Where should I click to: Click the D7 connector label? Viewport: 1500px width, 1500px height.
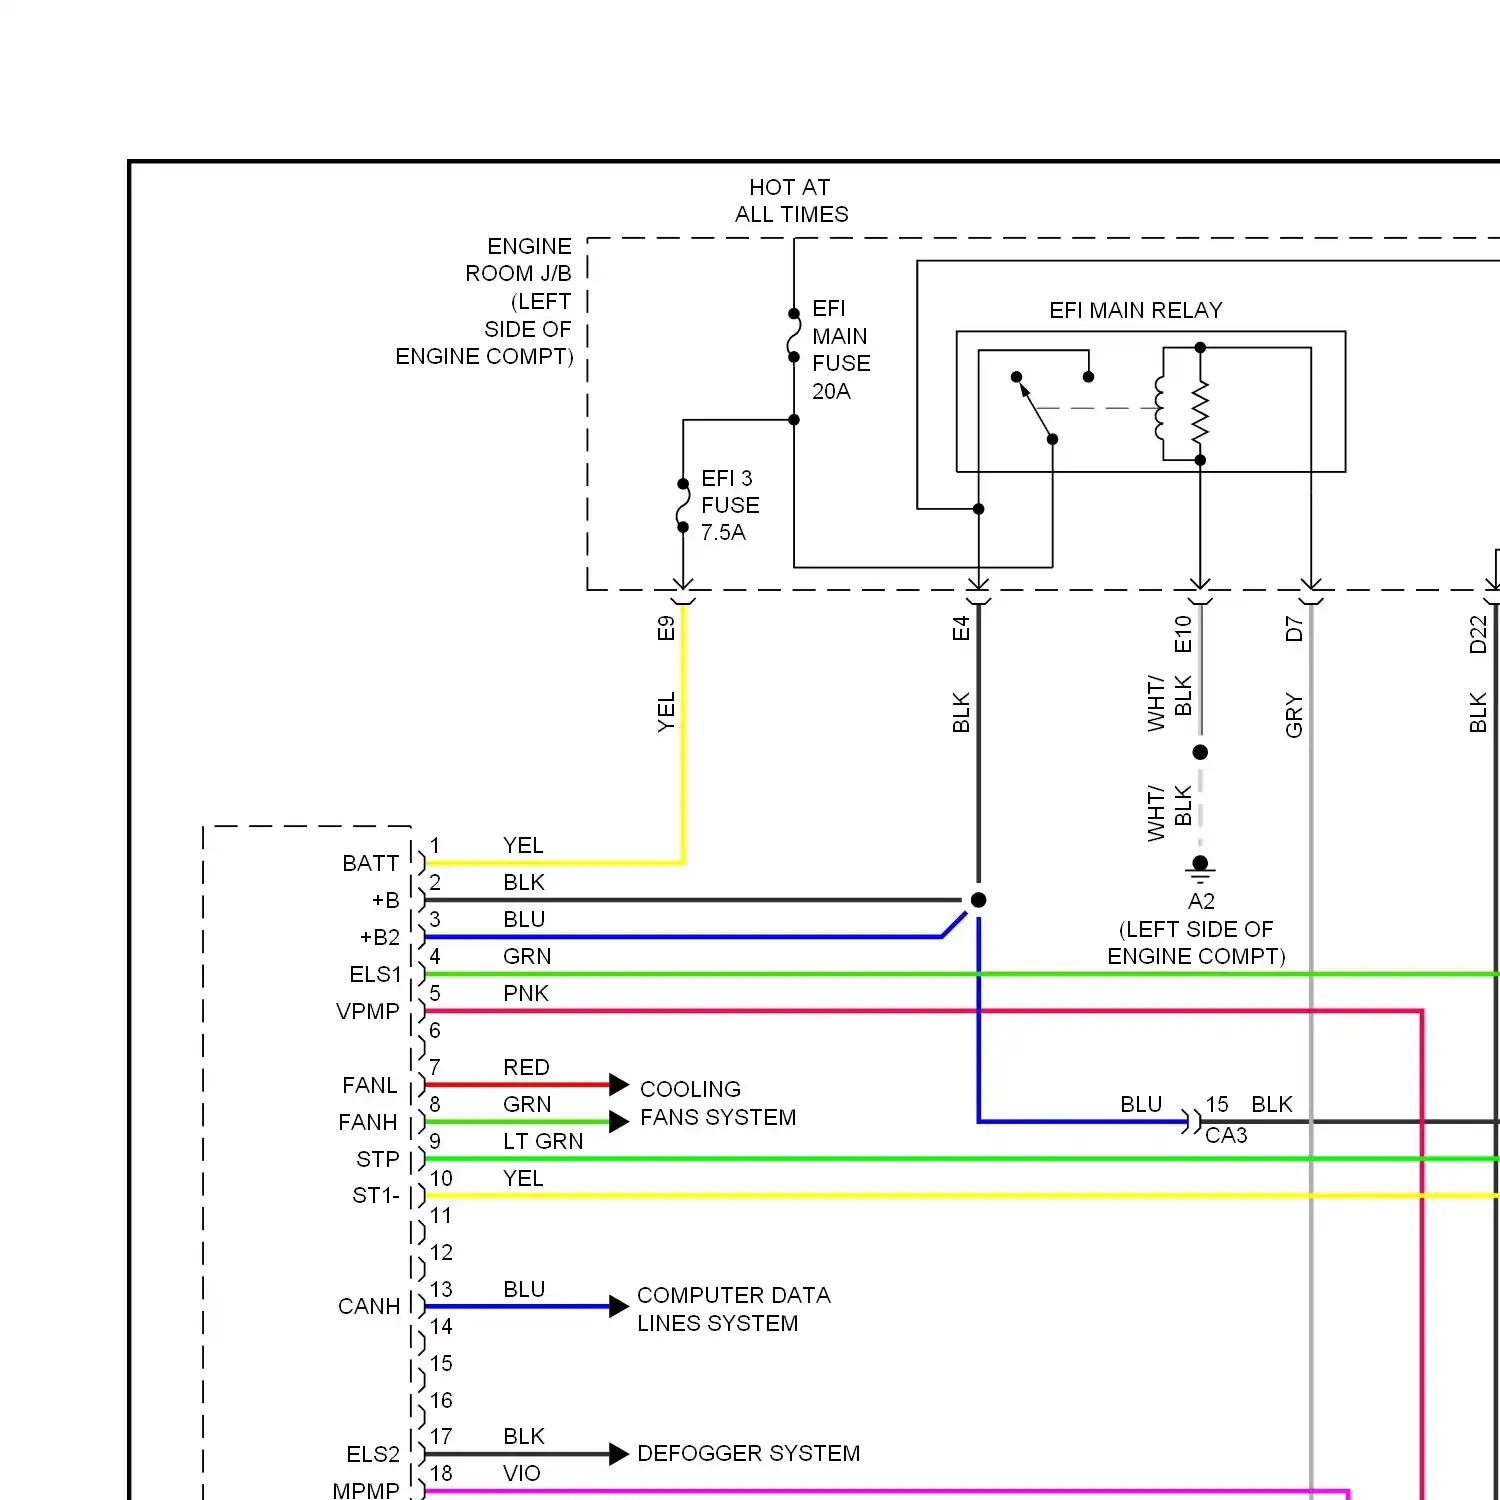(x=1294, y=629)
